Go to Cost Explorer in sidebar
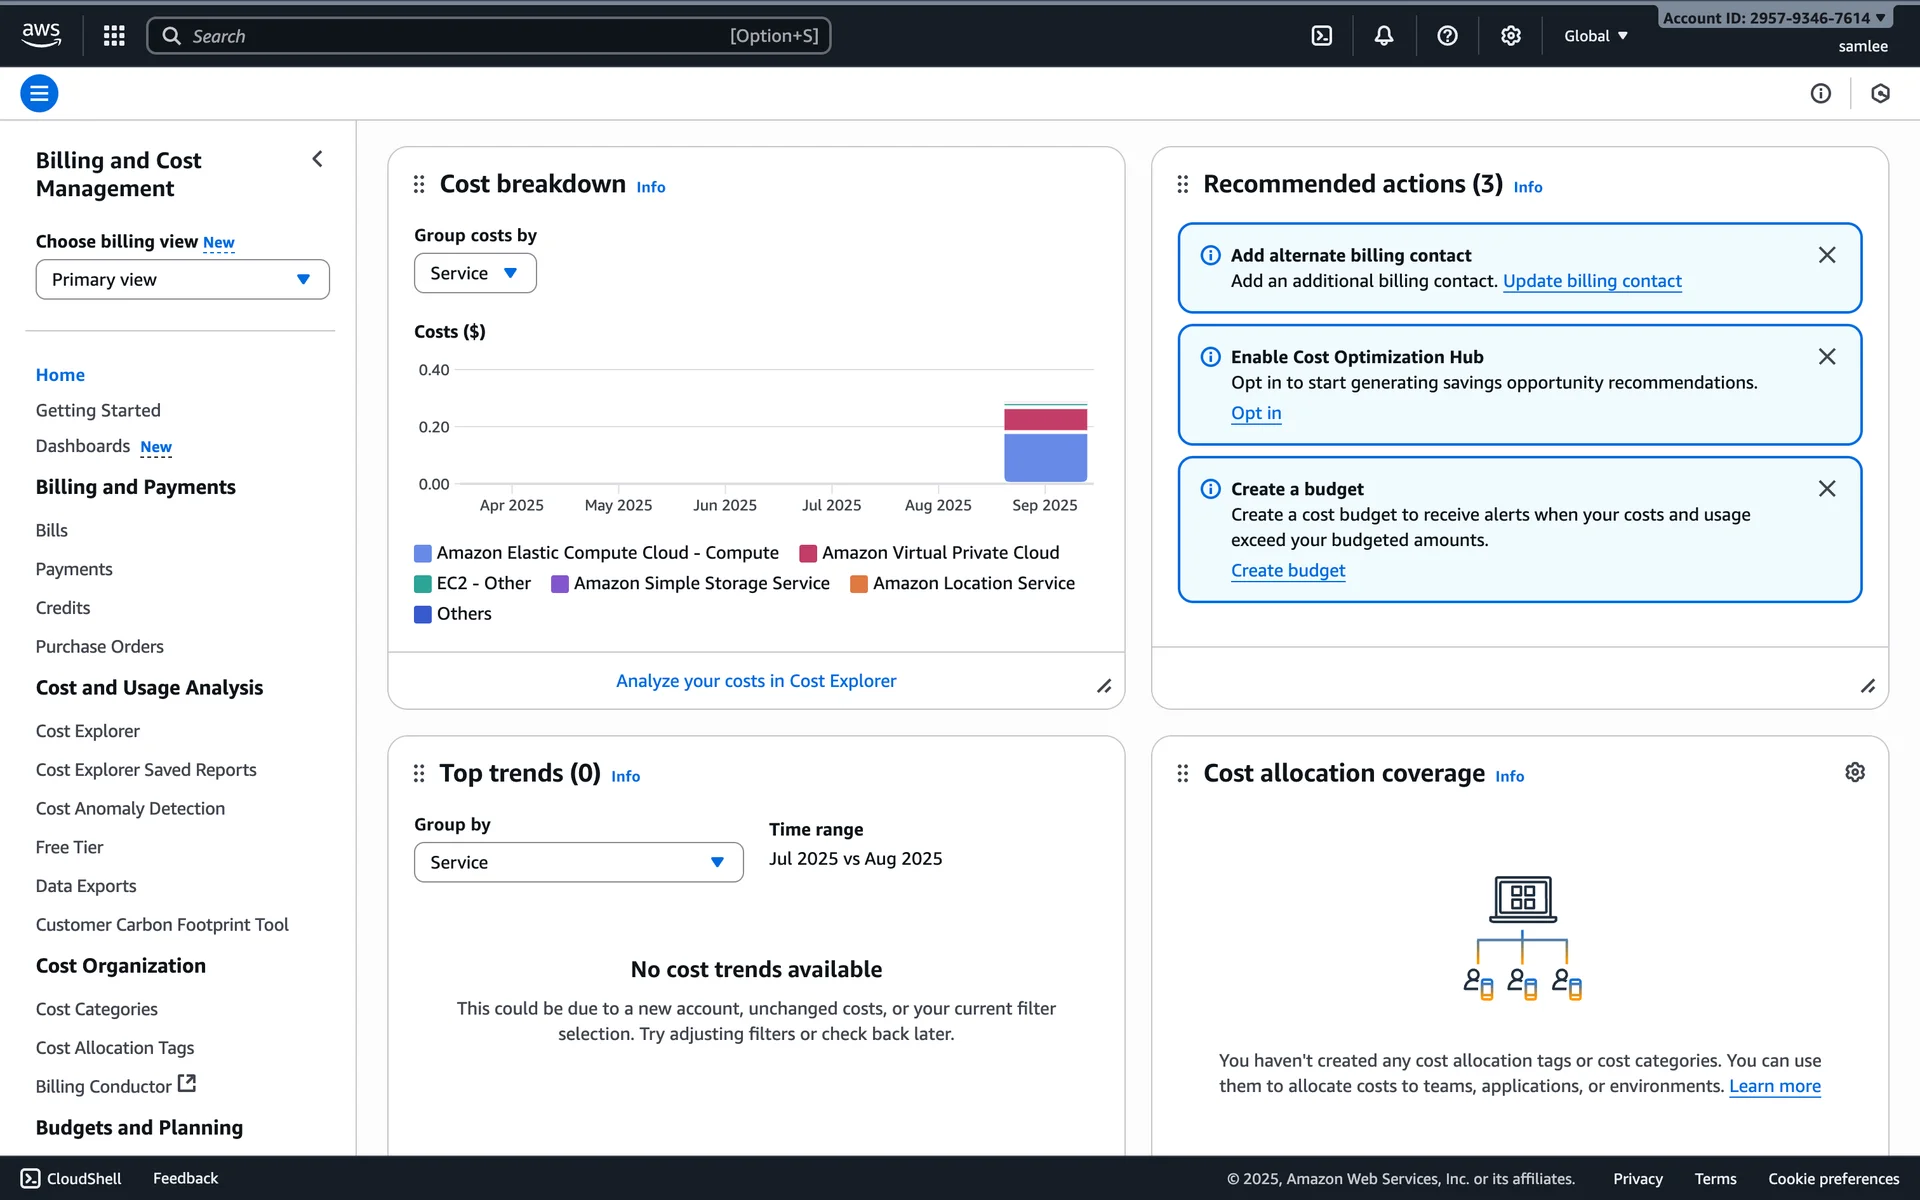 coord(88,731)
